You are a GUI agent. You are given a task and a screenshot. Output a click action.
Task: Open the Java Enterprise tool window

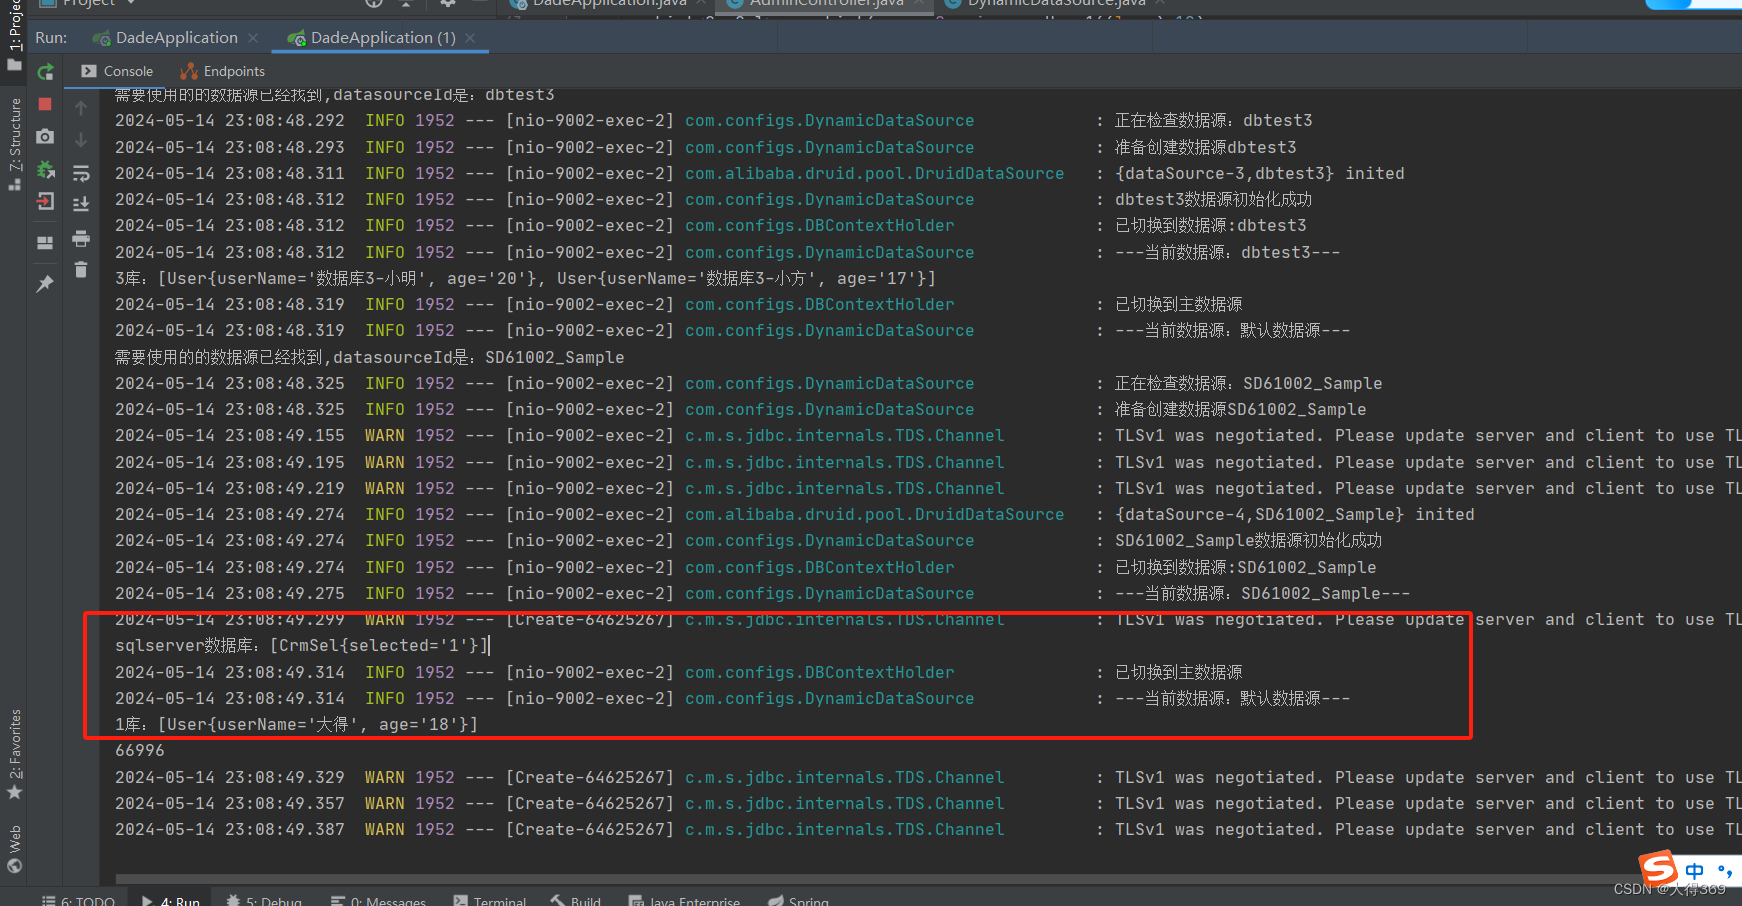click(x=684, y=901)
